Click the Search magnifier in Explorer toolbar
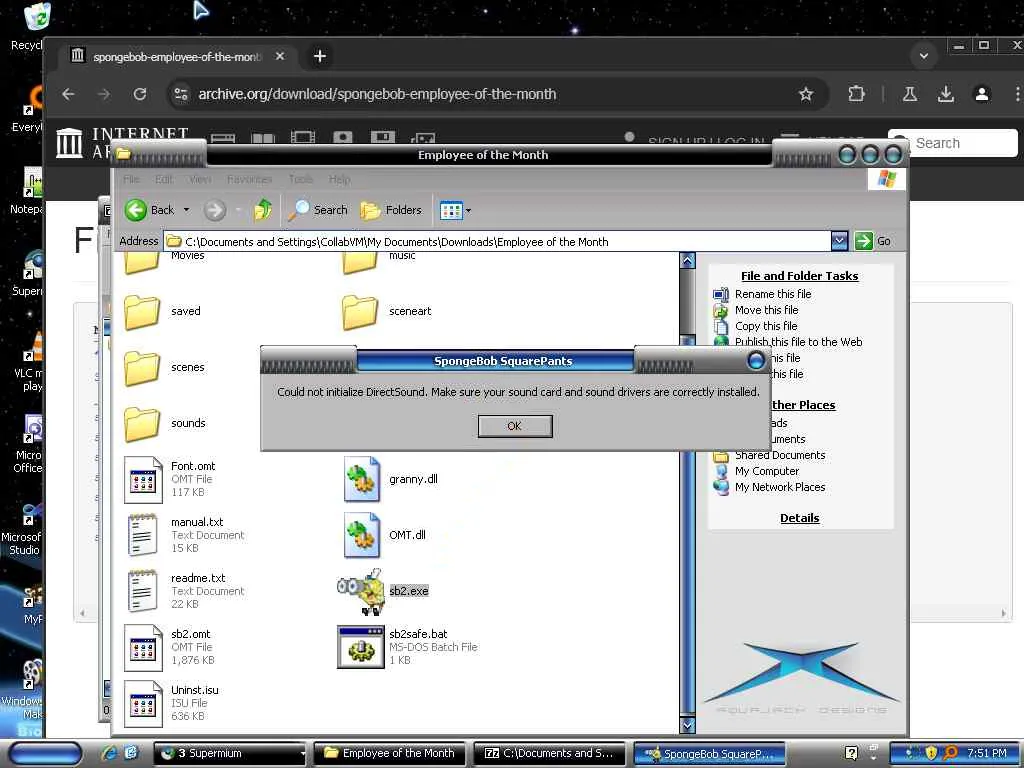Viewport: 1024px width, 768px height. [318, 210]
